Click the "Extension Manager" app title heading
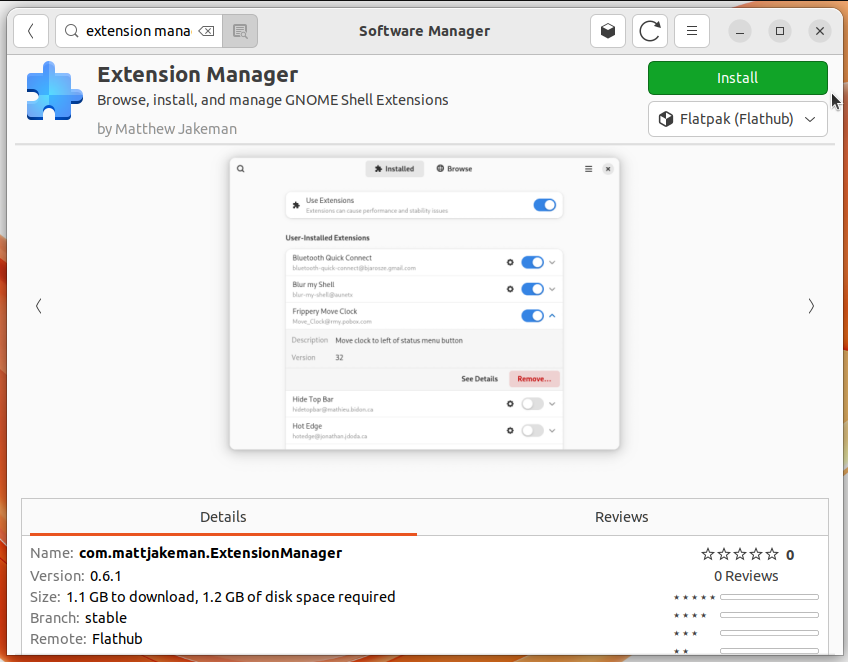Image resolution: width=848 pixels, height=662 pixels. 197,75
